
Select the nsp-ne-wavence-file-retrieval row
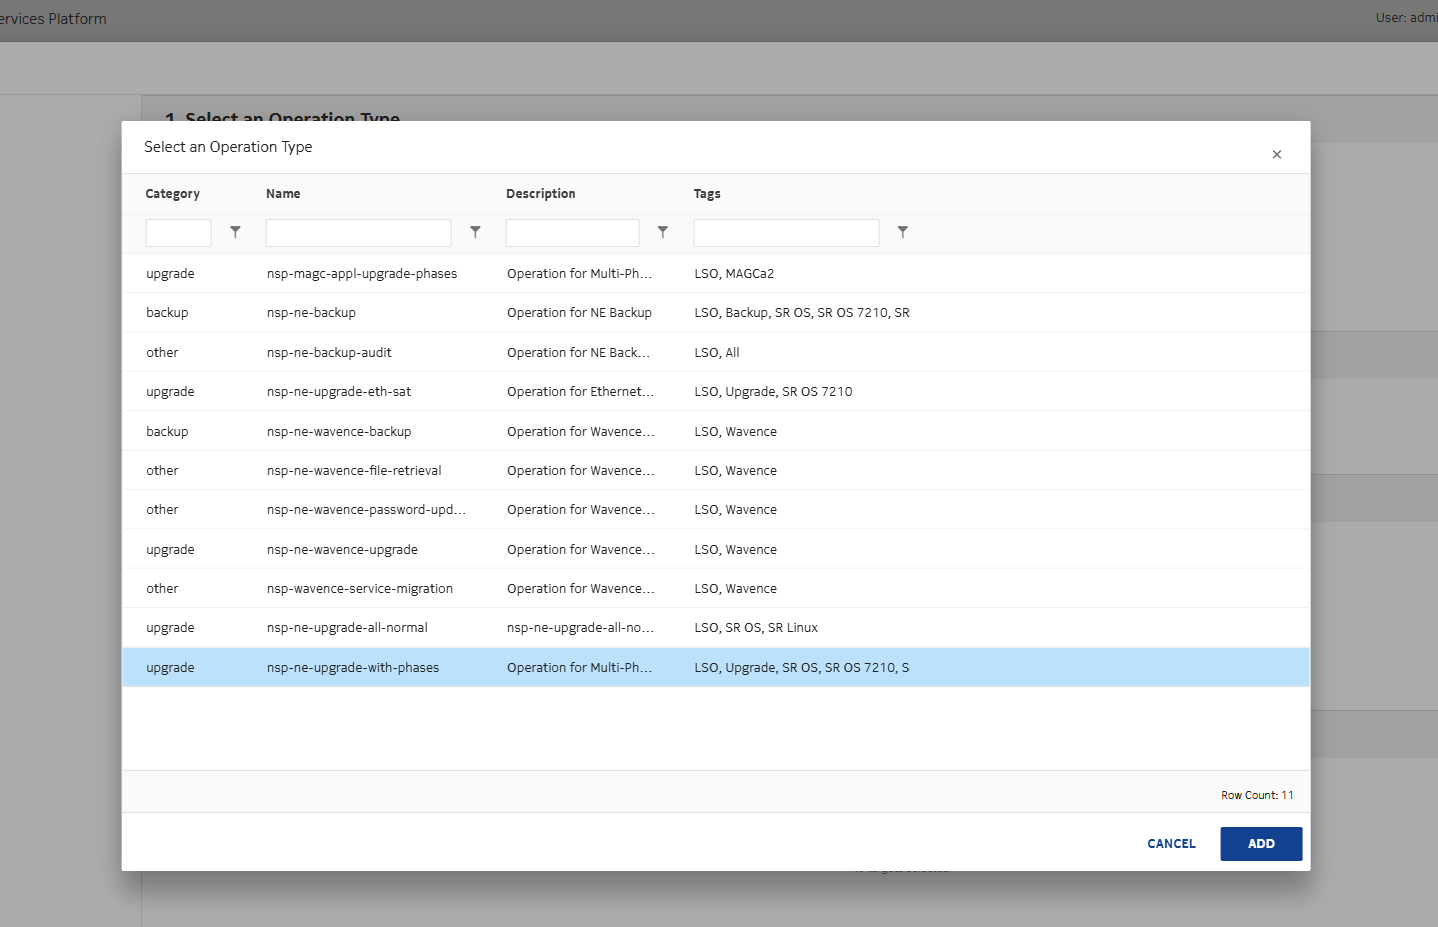tap(354, 471)
